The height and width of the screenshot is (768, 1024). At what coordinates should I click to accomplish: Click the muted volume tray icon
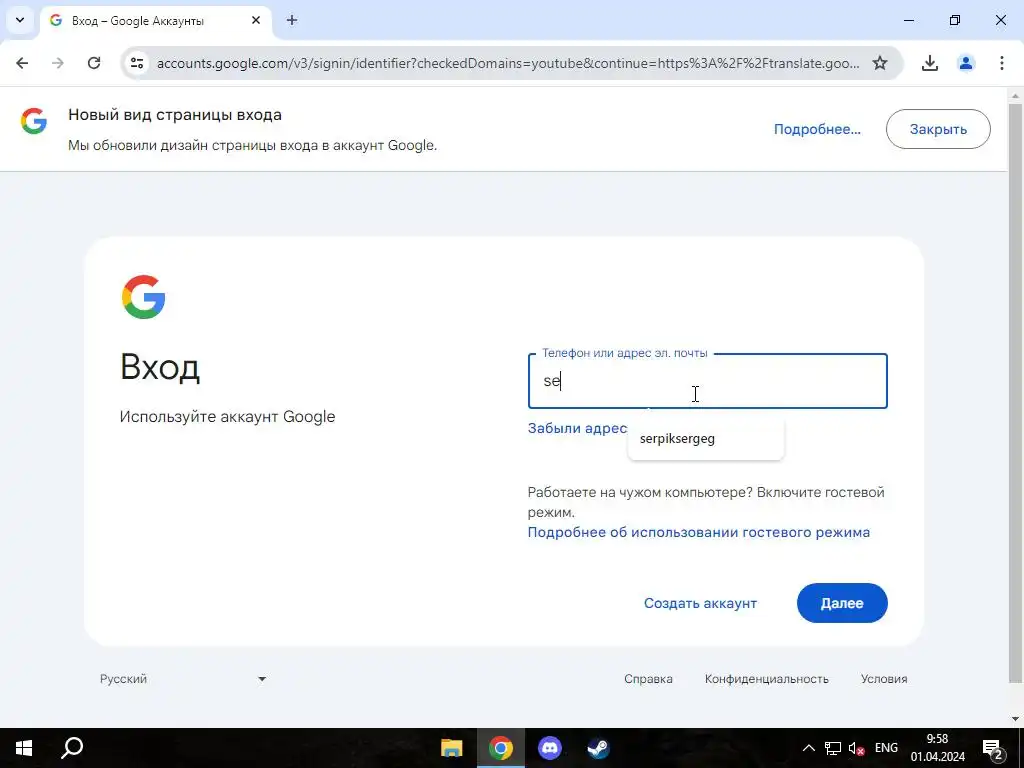(x=856, y=748)
